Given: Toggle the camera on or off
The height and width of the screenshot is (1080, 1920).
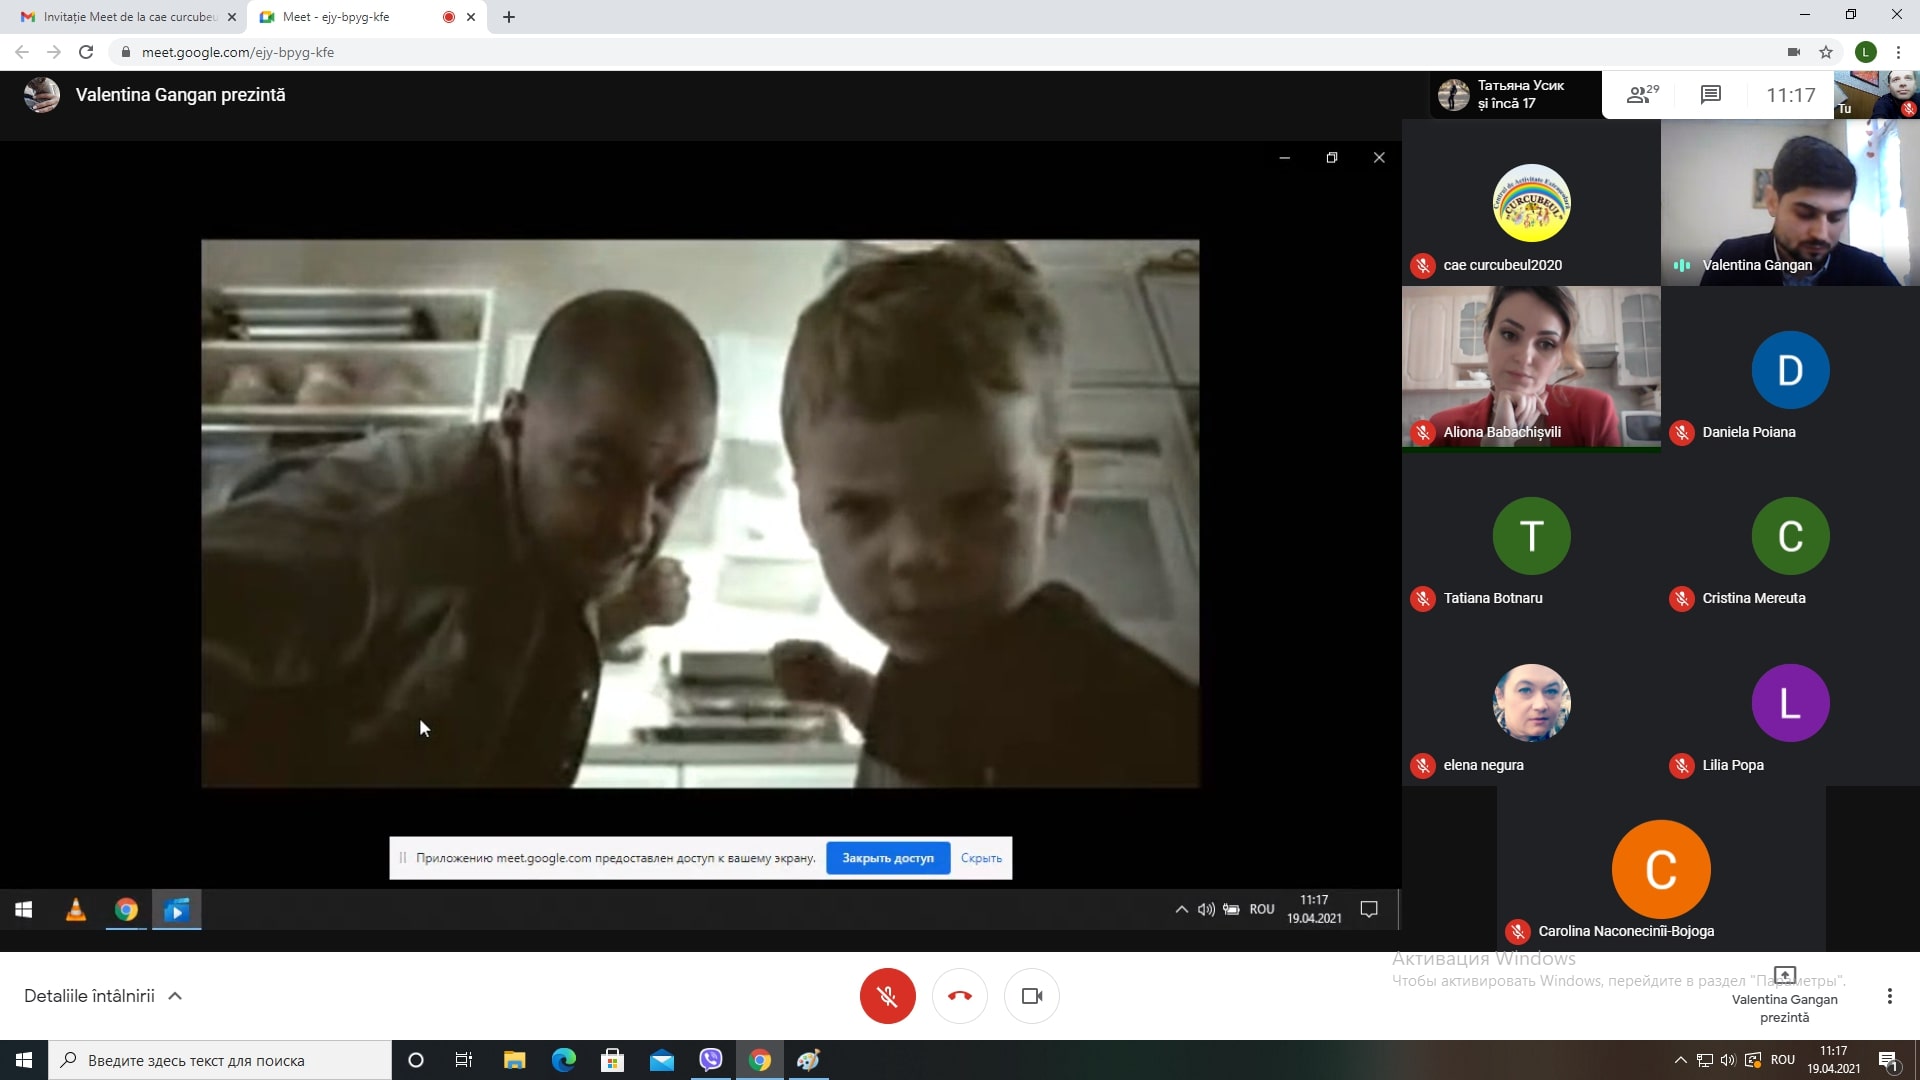Looking at the screenshot, I should (1031, 996).
